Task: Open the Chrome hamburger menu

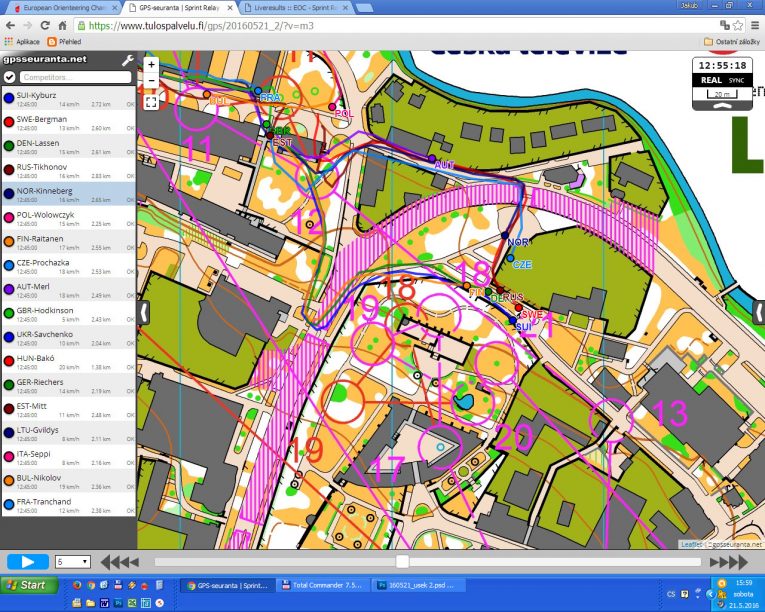Action: pos(755,25)
